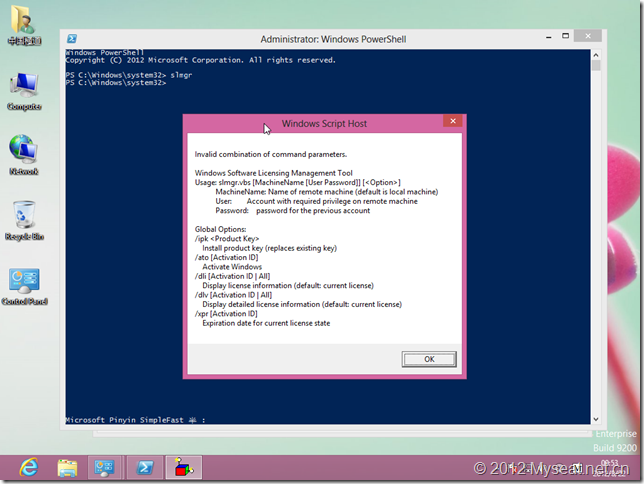Open File Explorer from the taskbar

pos(67,468)
